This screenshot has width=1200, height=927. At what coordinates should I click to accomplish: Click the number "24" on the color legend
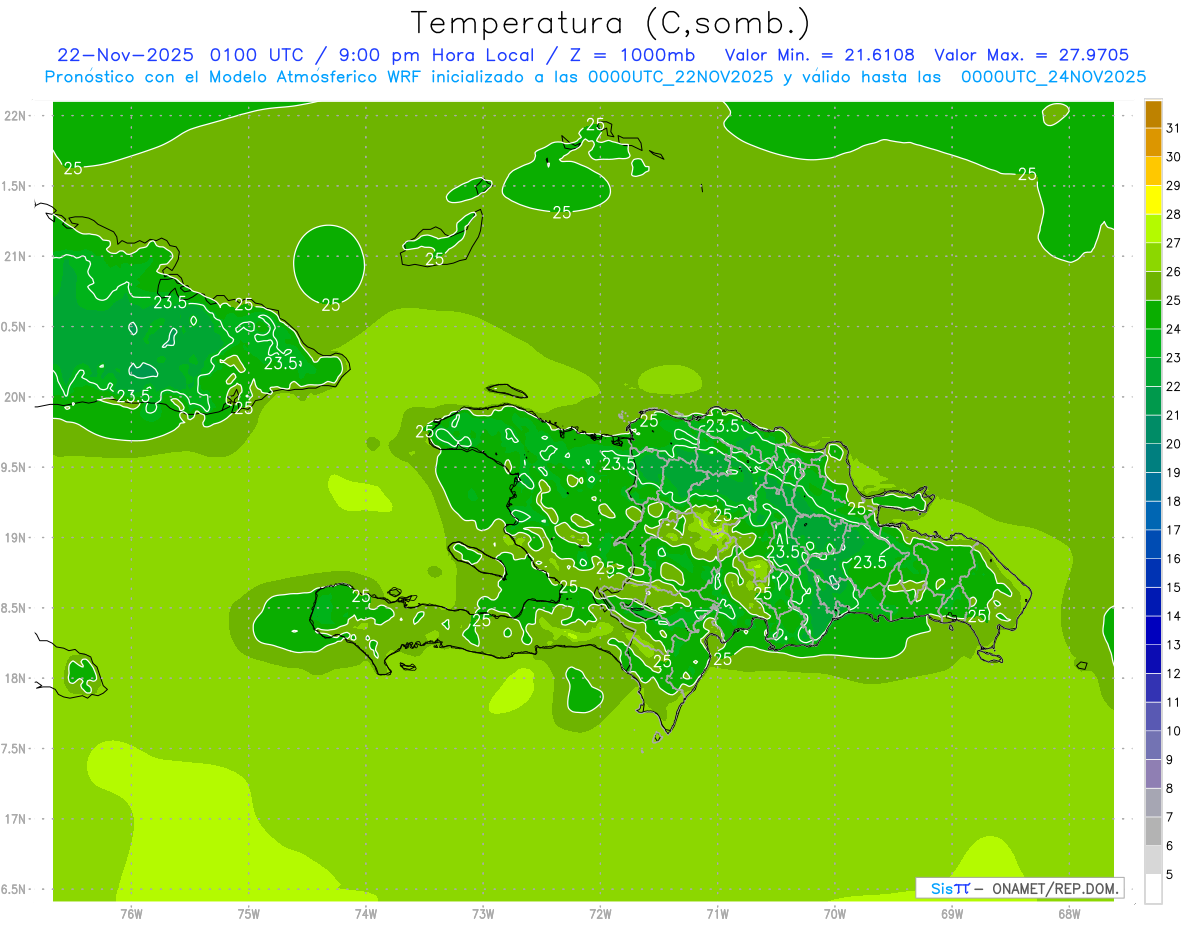pyautogui.click(x=1174, y=328)
